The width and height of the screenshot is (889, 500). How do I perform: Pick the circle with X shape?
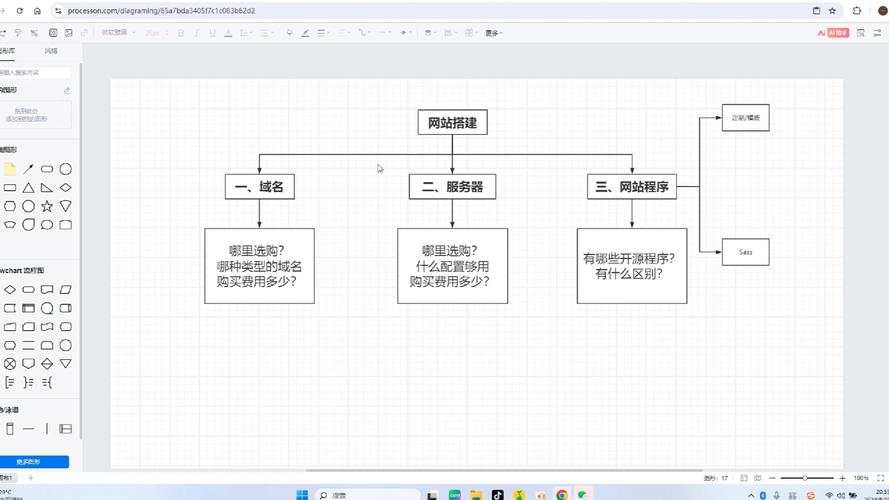[x=10, y=364]
